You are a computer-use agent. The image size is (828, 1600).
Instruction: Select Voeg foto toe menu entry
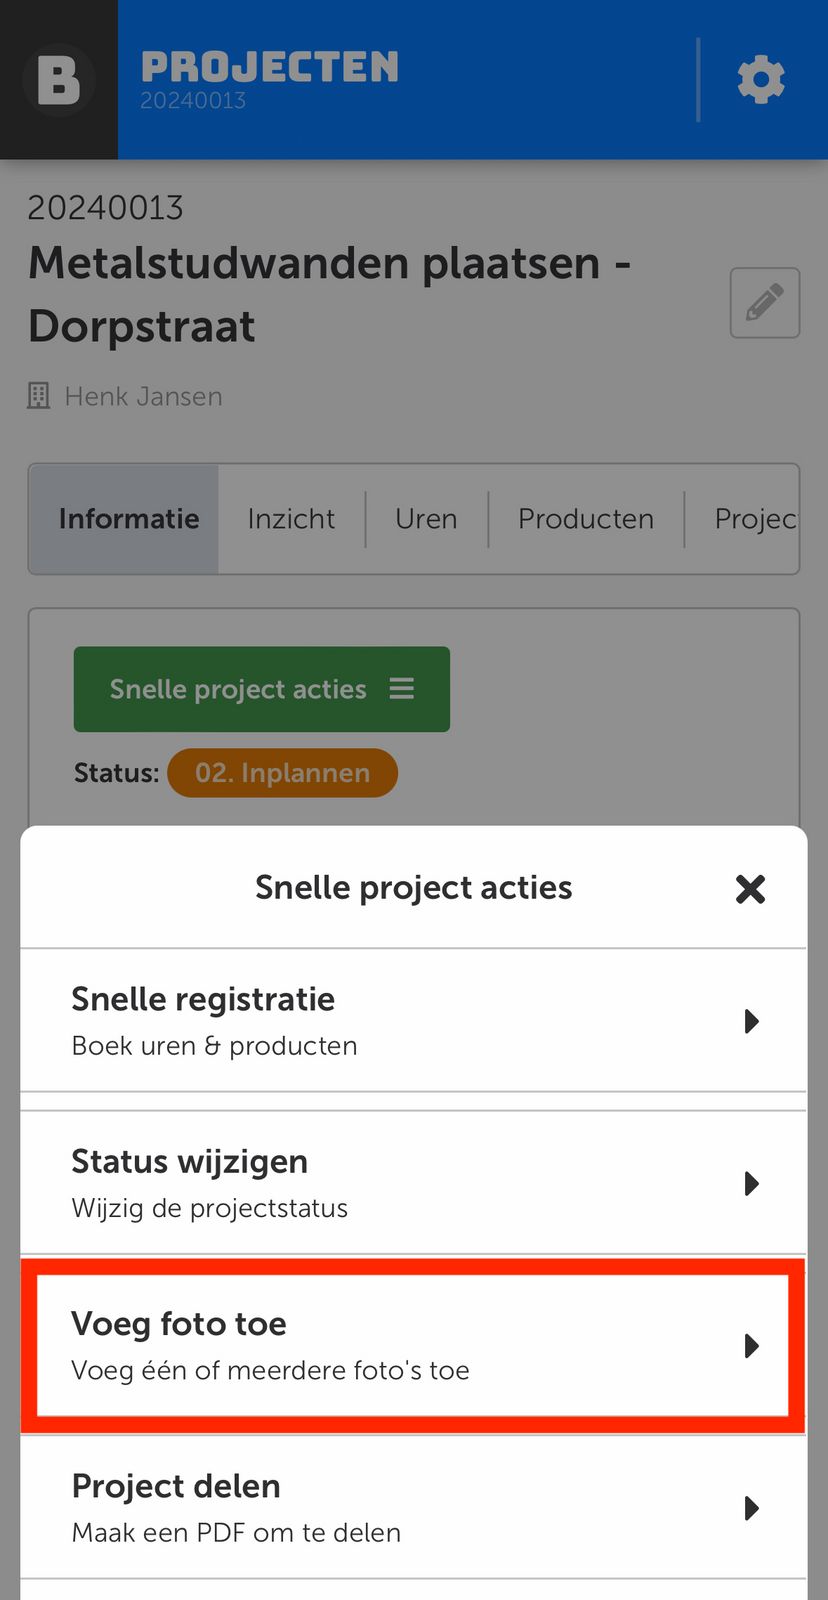coord(270,1345)
